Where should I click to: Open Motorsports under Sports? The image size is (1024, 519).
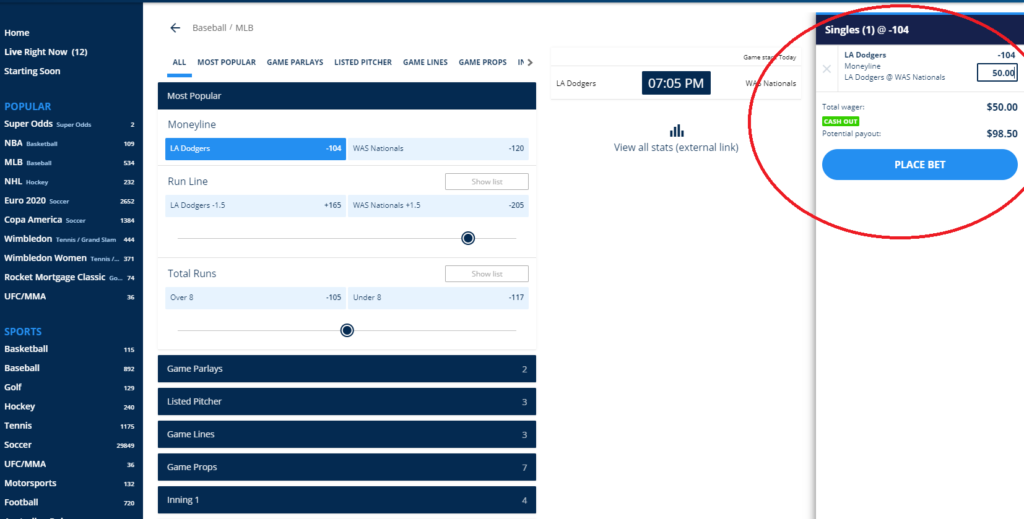69,483
